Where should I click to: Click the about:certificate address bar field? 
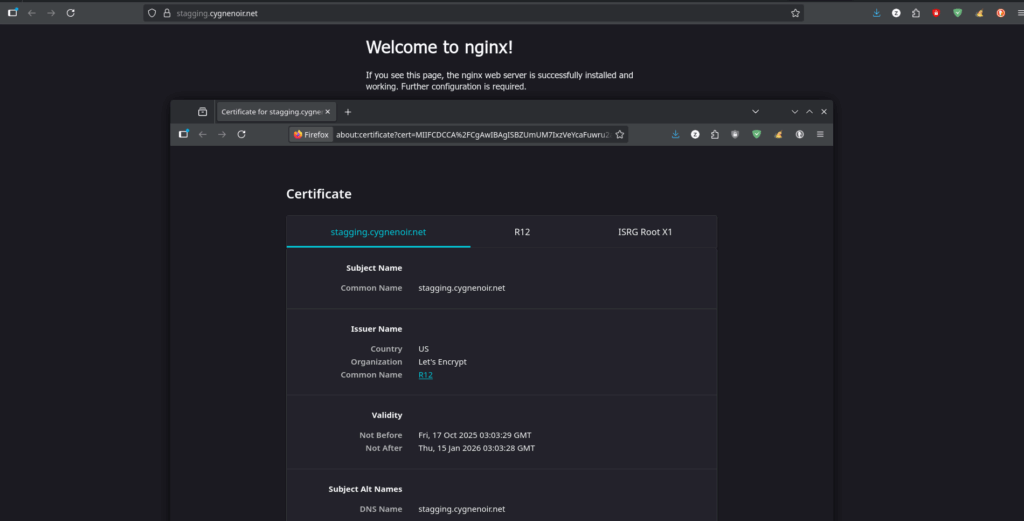point(470,134)
